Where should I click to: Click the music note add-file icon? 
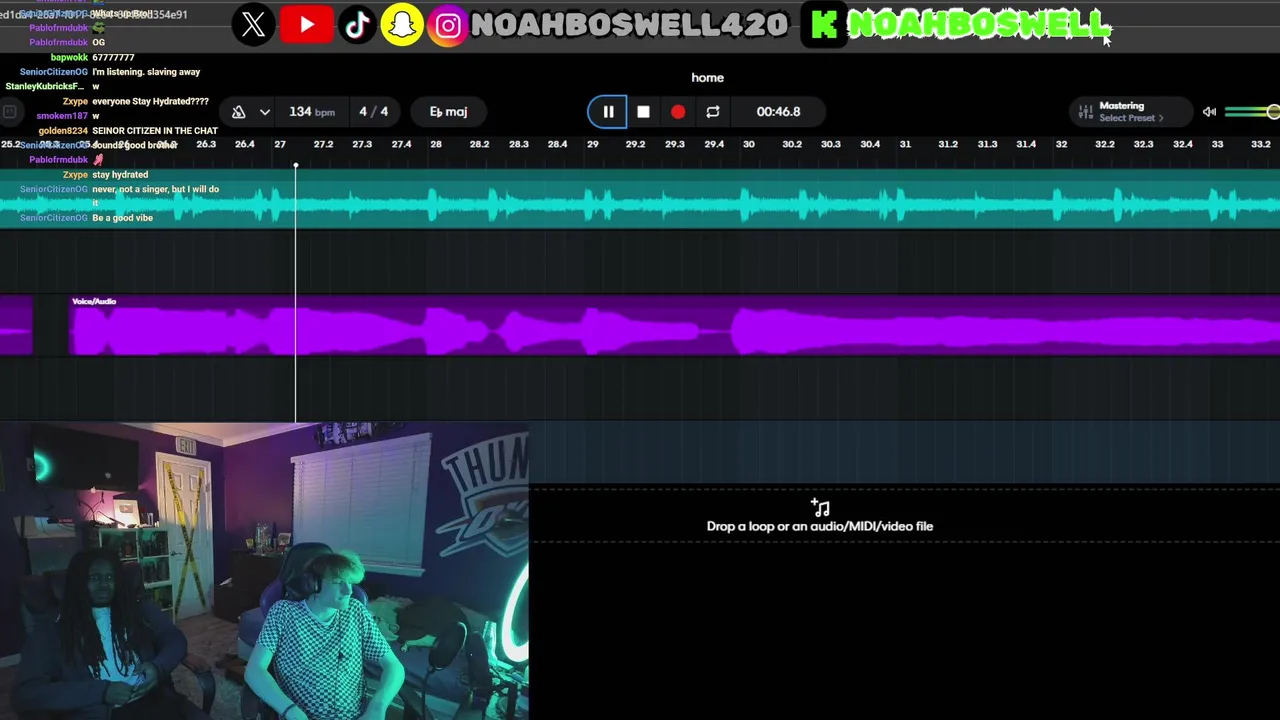point(820,507)
